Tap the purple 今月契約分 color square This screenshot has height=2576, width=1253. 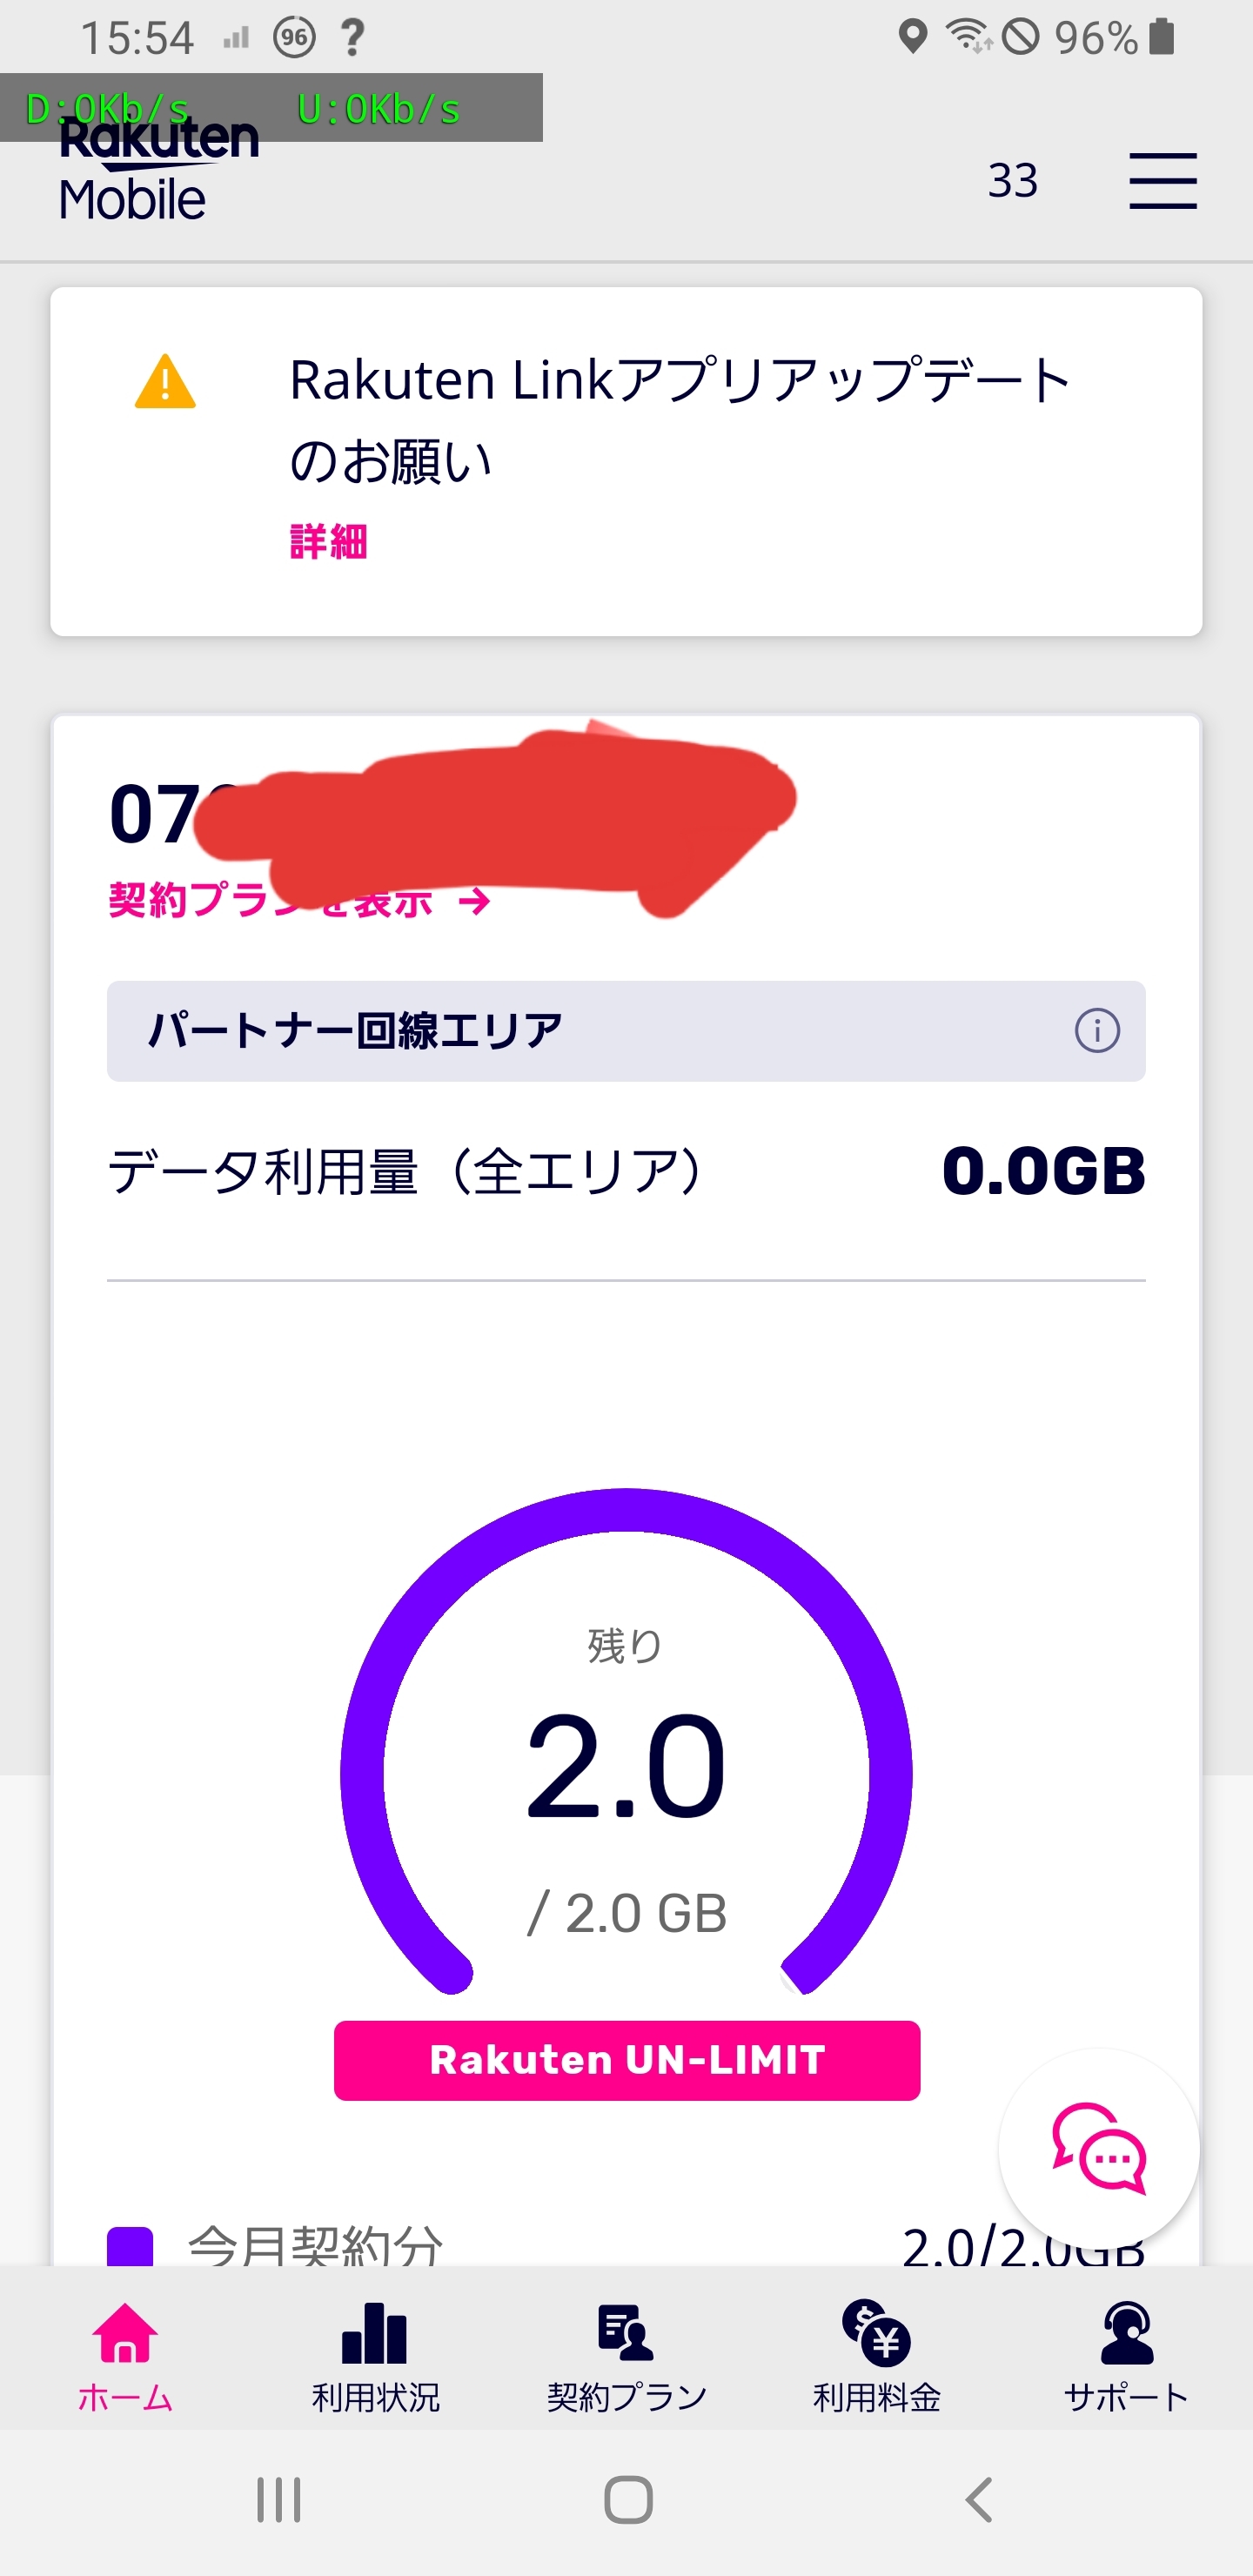[x=130, y=2246]
